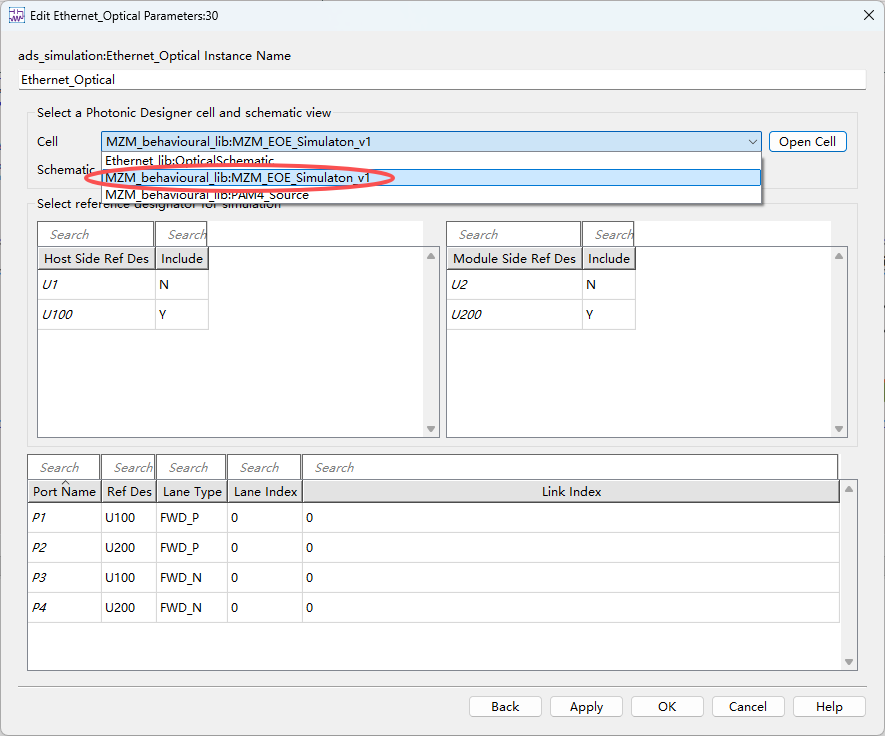
Task: Pick MZM_behavioural_lib:PAM4_Source list entry
Action: click(x=431, y=195)
